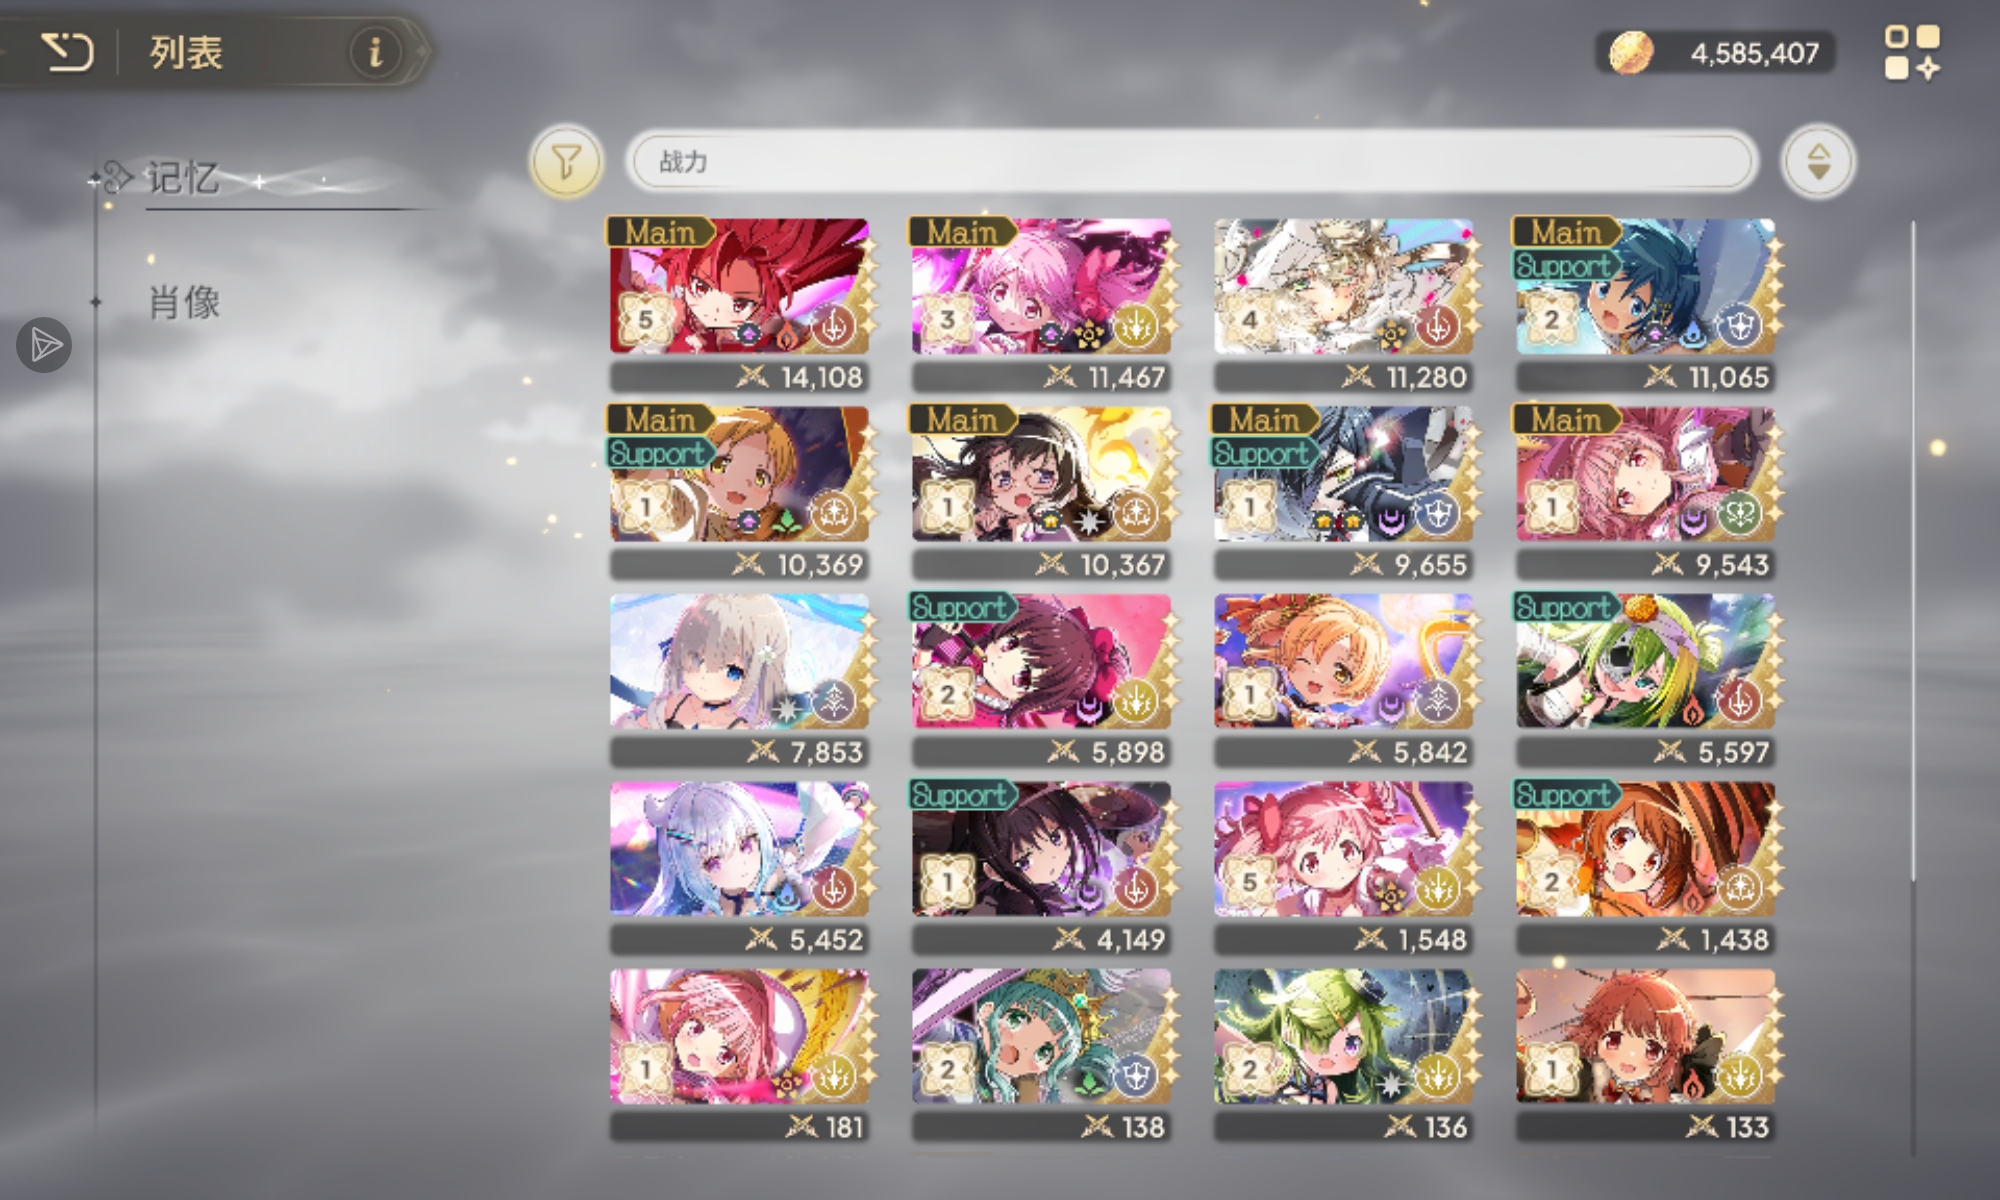The height and width of the screenshot is (1200, 2000).
Task: Switch to the 肖像 tab
Action: click(x=184, y=302)
